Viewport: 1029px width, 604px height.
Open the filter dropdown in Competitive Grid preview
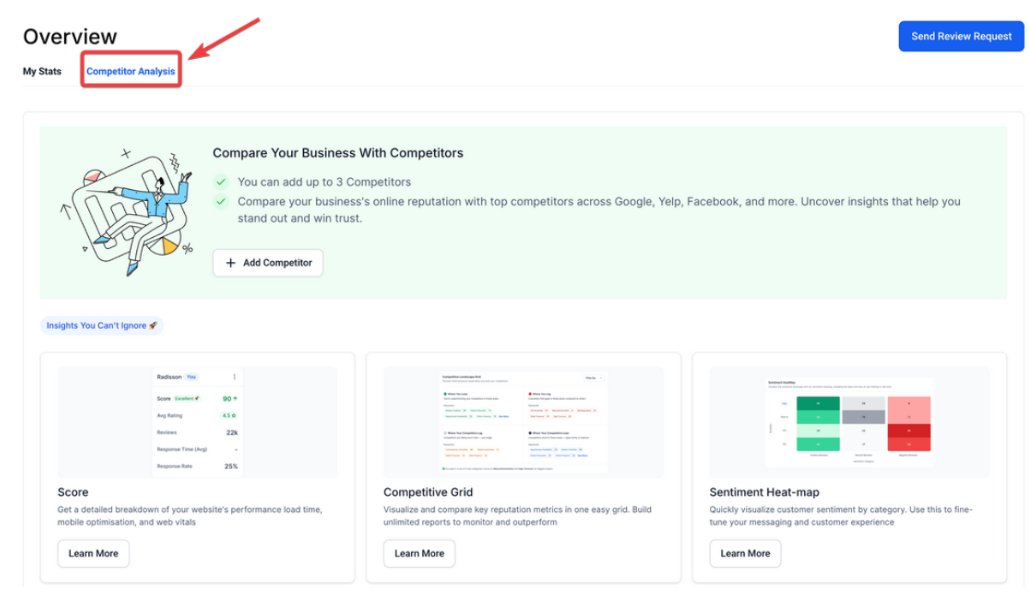click(592, 379)
